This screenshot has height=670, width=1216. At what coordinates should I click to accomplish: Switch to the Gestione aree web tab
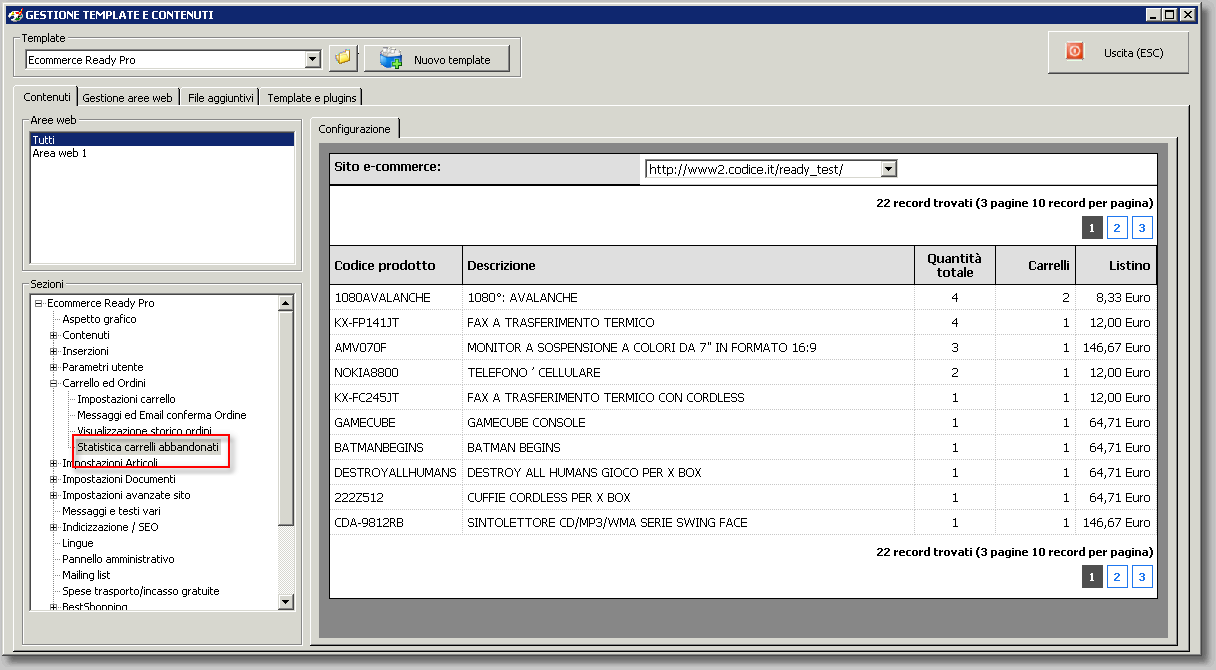(x=128, y=98)
